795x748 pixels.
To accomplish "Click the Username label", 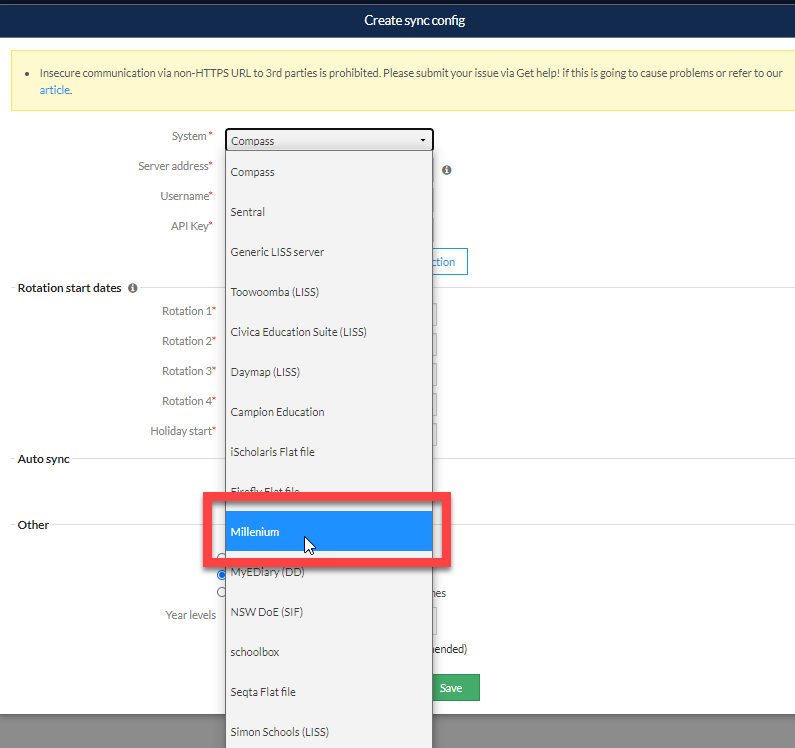I will pos(186,196).
